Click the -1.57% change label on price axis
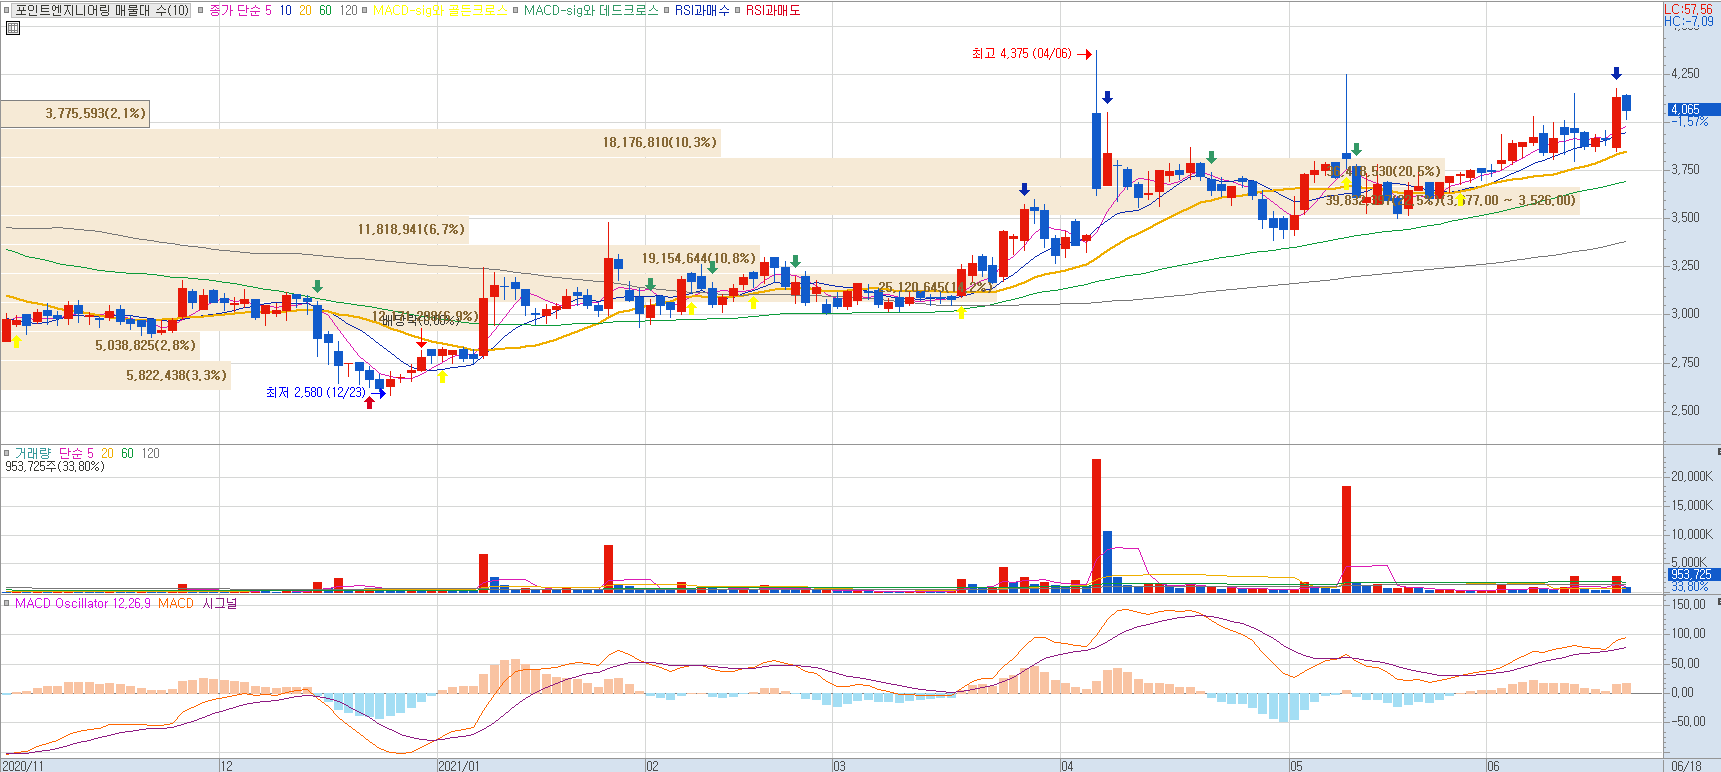 [1689, 121]
